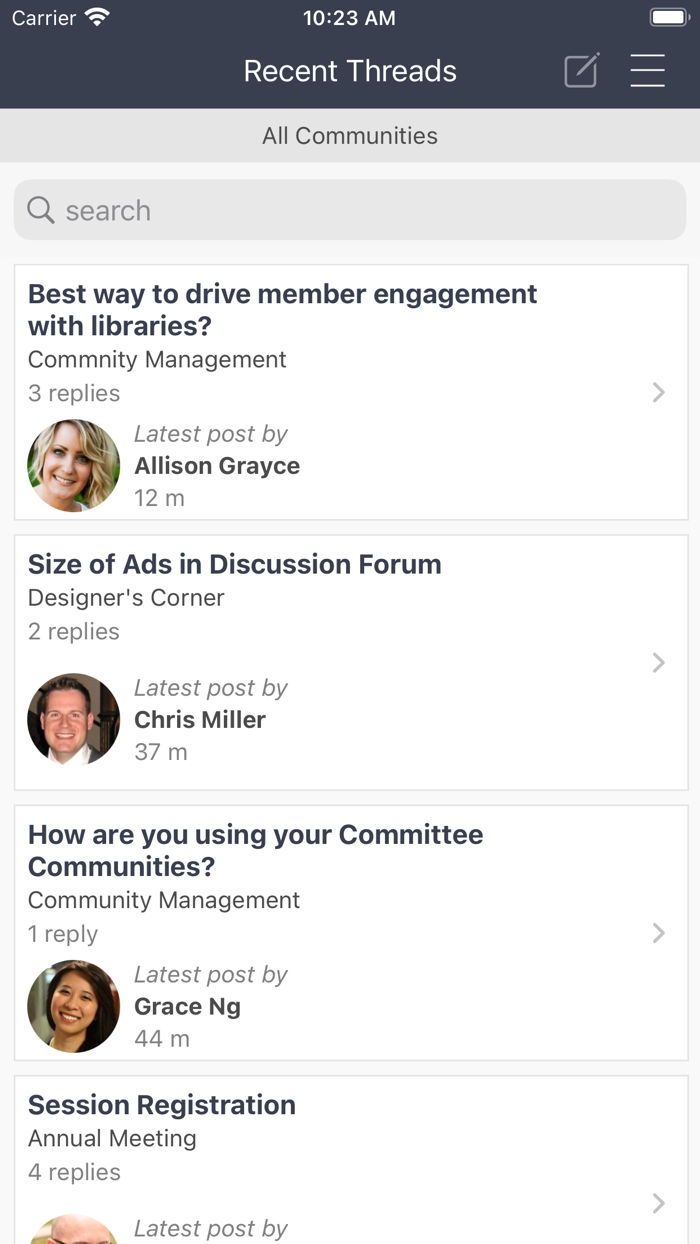Click the 3 replies count

74,392
